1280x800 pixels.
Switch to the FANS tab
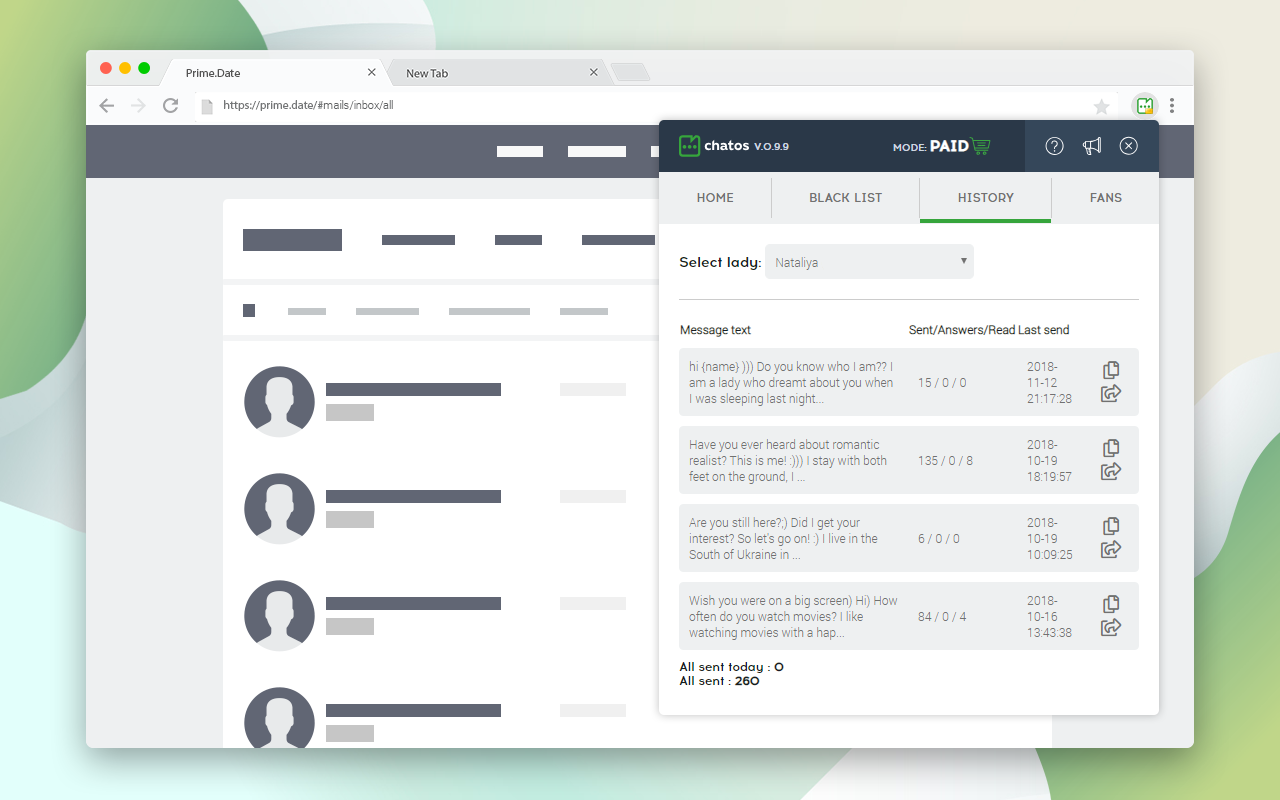(1106, 198)
